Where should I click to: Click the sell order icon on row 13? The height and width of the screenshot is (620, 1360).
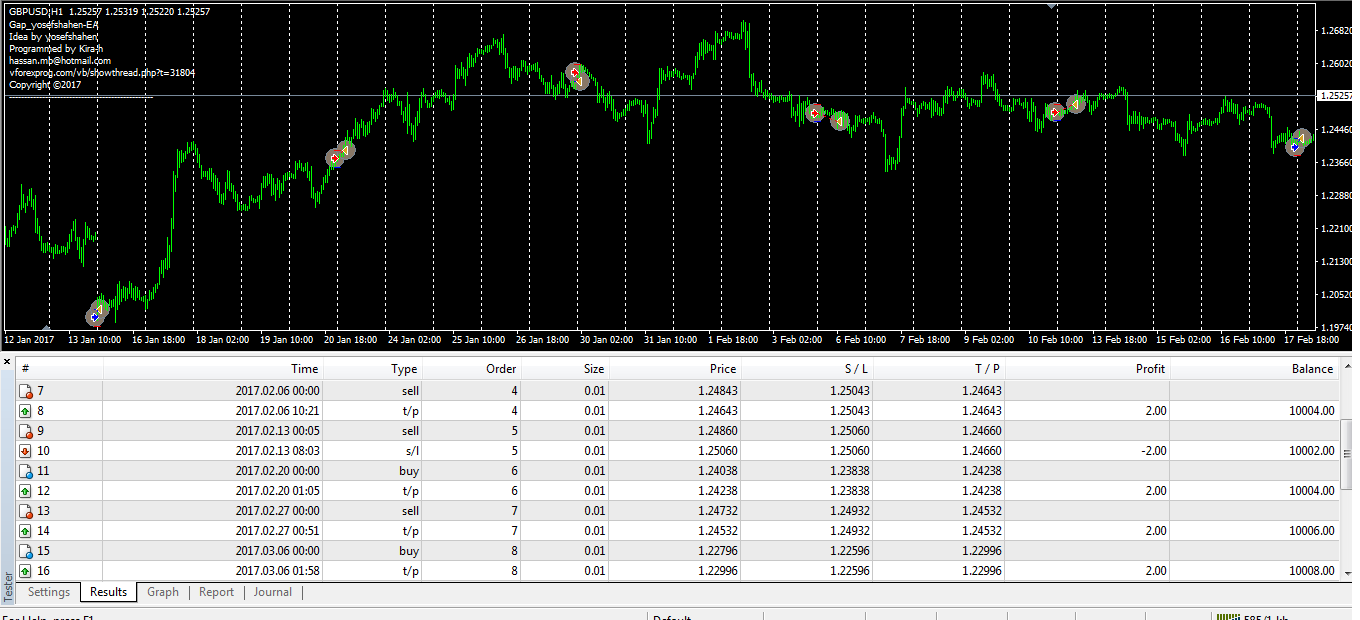pyautogui.click(x=26, y=511)
